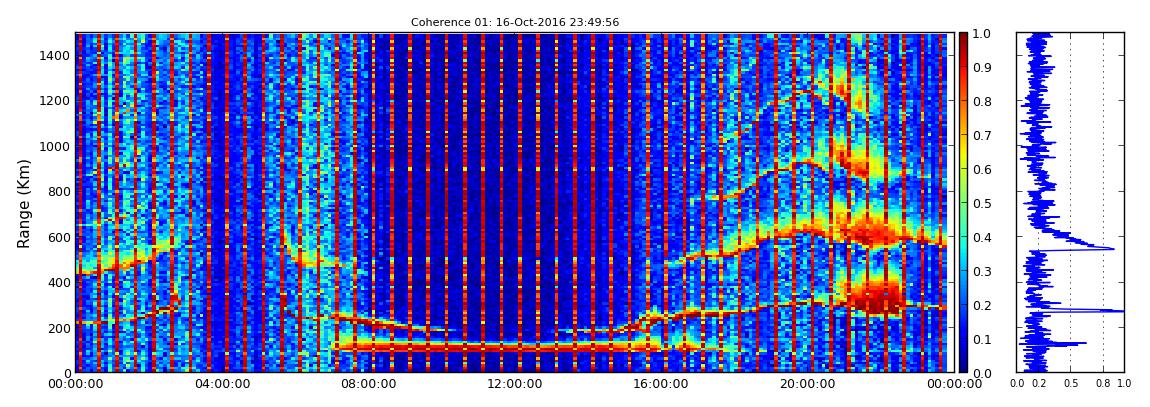
Task: Click the 400 range tick label
Action: click(x=58, y=282)
